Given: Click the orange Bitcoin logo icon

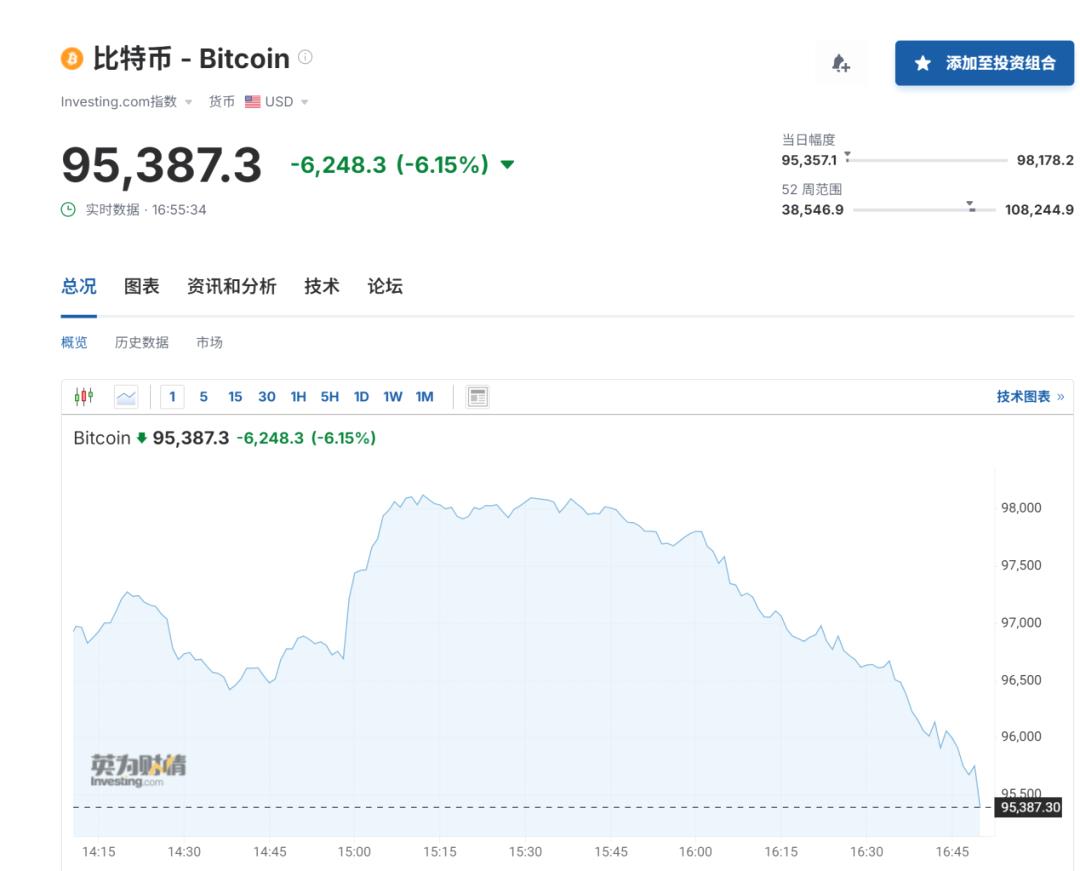Looking at the screenshot, I should (x=72, y=59).
